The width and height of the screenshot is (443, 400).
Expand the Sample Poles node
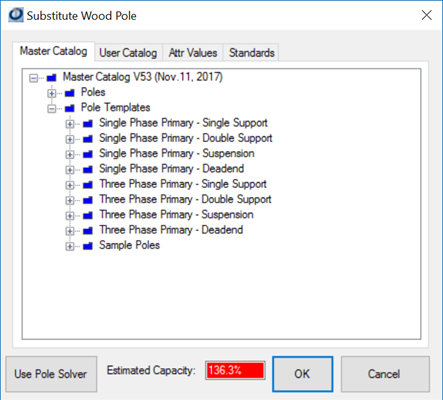pyautogui.click(x=70, y=246)
